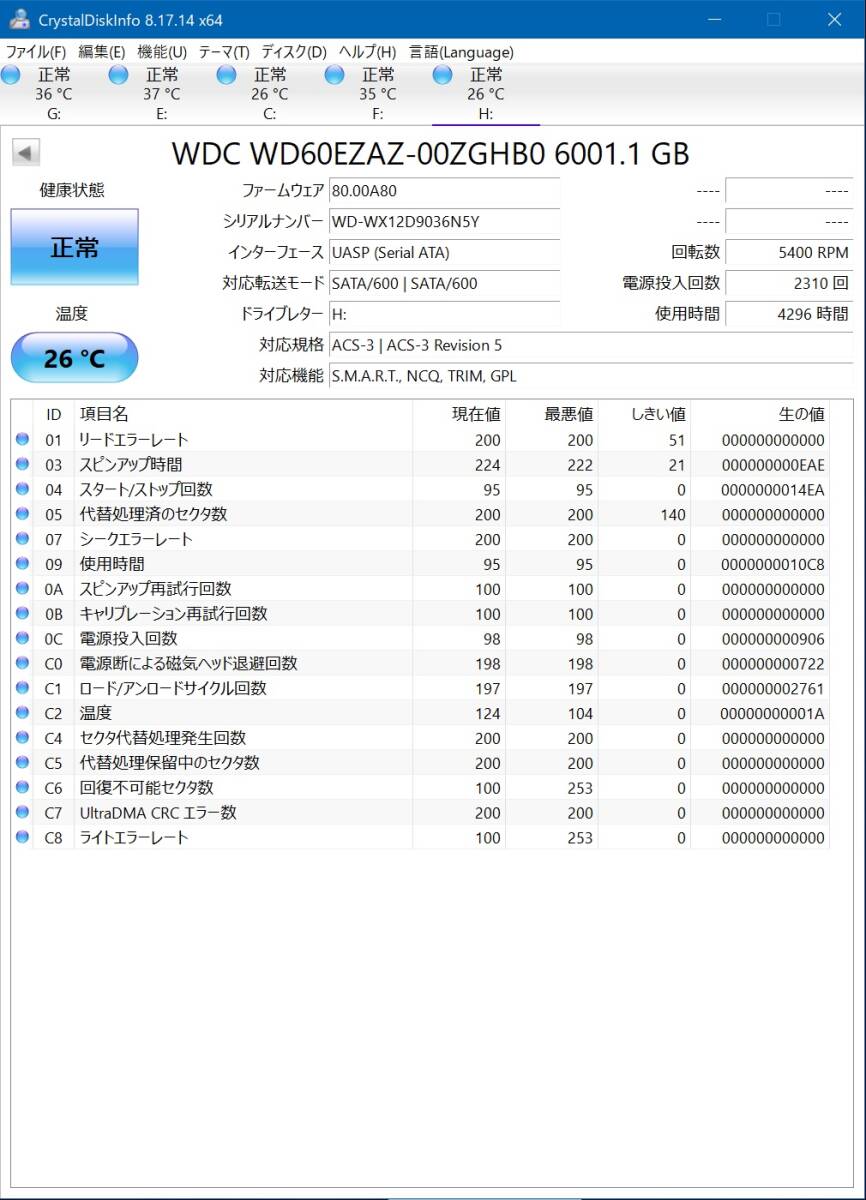This screenshot has height=1200, width=866.
Task: Click the 正常 health status button
Action: (x=74, y=247)
